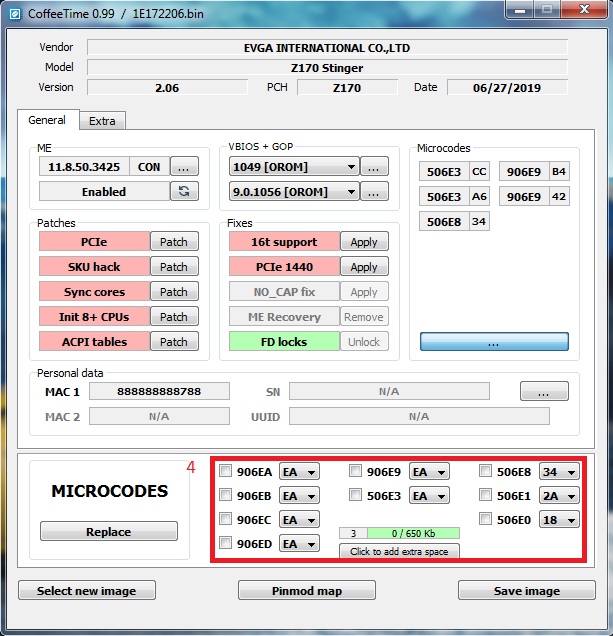Image resolution: width=613 pixels, height=636 pixels.
Task: Click the Date 06/27/2019 field
Action: coord(507,88)
